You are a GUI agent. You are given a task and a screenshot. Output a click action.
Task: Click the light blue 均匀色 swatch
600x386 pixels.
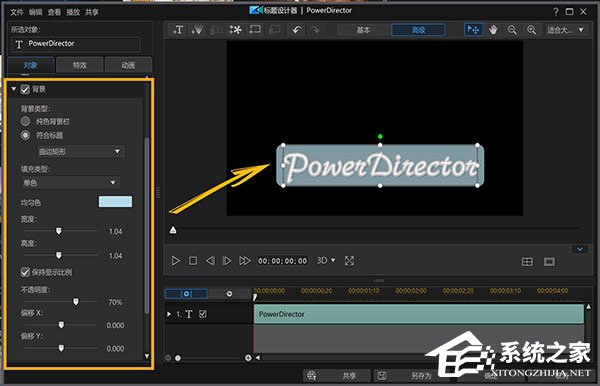pyautogui.click(x=115, y=202)
